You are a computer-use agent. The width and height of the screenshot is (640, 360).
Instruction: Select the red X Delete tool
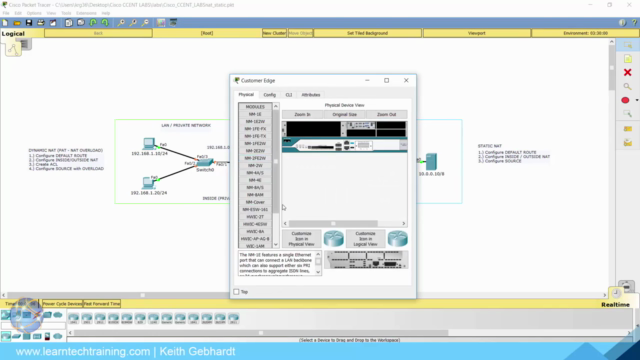click(627, 73)
